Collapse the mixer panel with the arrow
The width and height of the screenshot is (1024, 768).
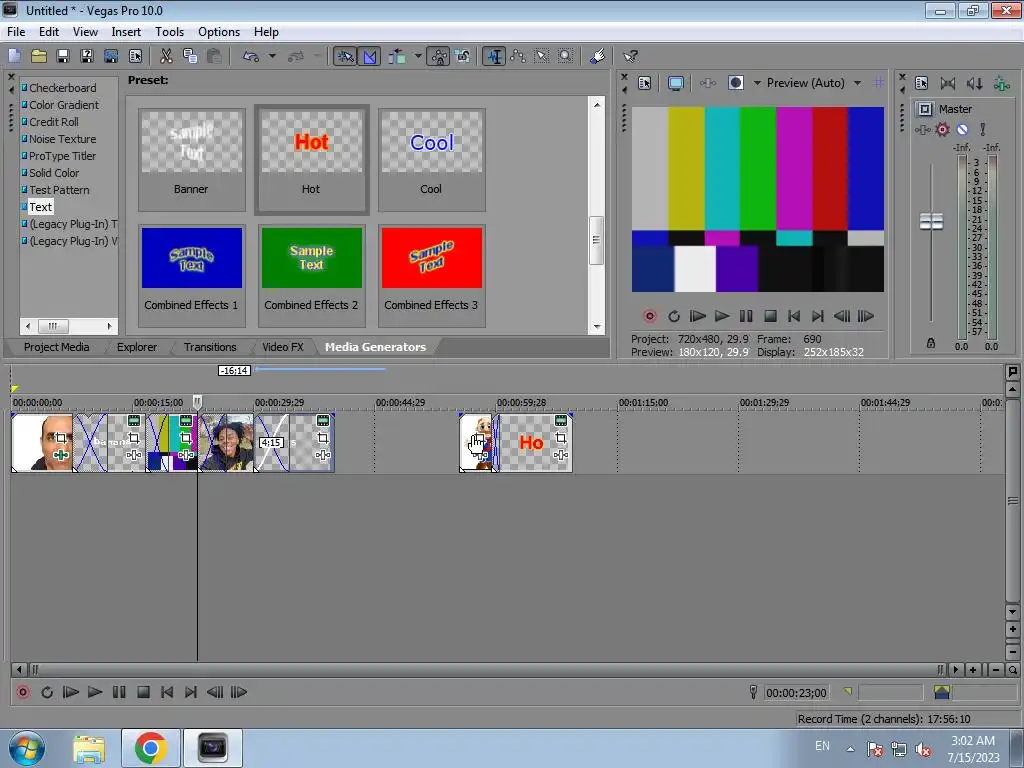903,90
